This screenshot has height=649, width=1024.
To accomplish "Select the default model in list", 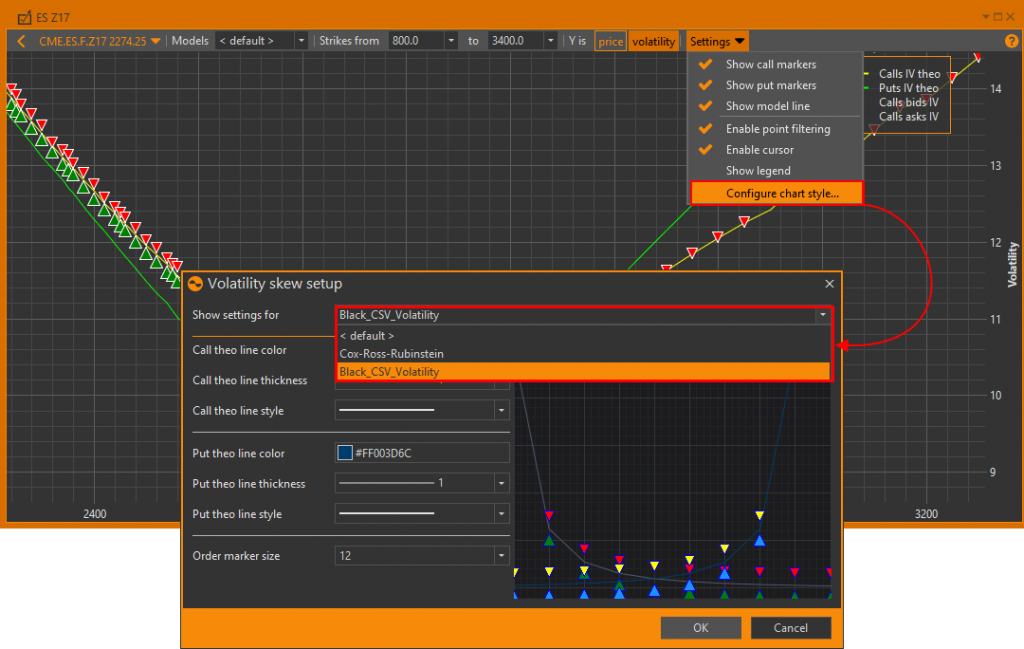I will 583,336.
